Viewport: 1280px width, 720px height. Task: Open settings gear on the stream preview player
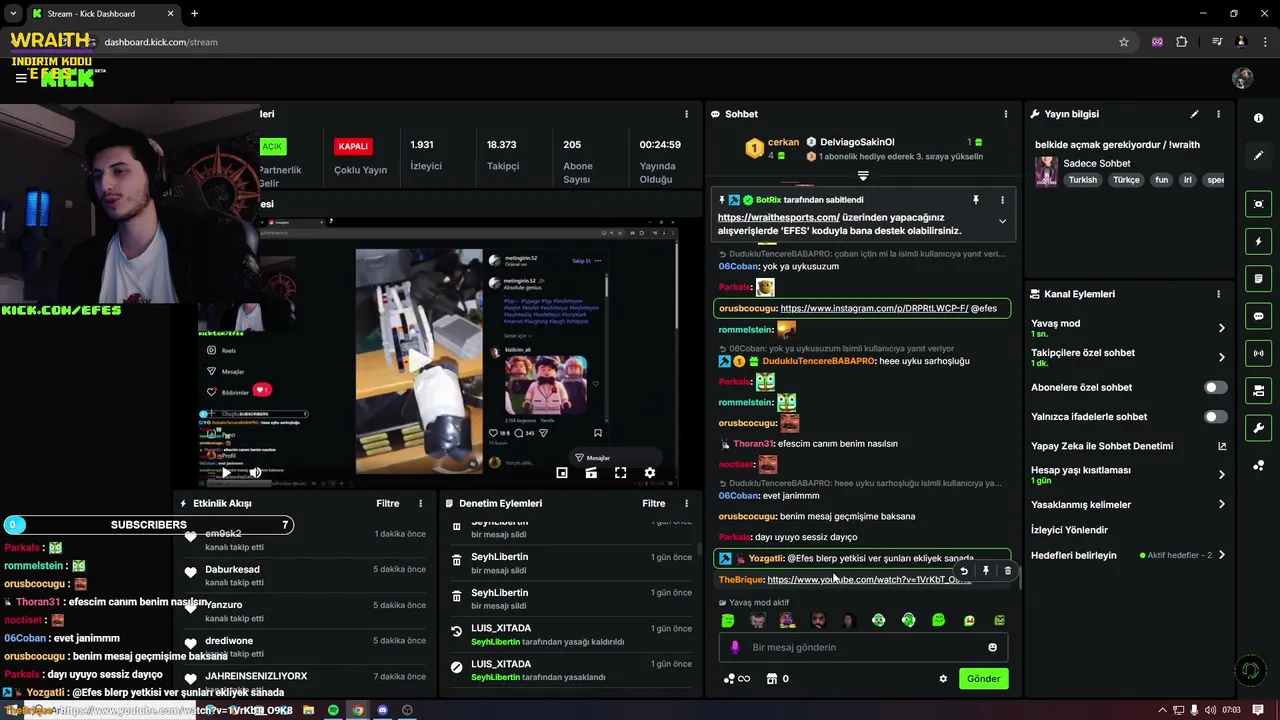click(650, 472)
